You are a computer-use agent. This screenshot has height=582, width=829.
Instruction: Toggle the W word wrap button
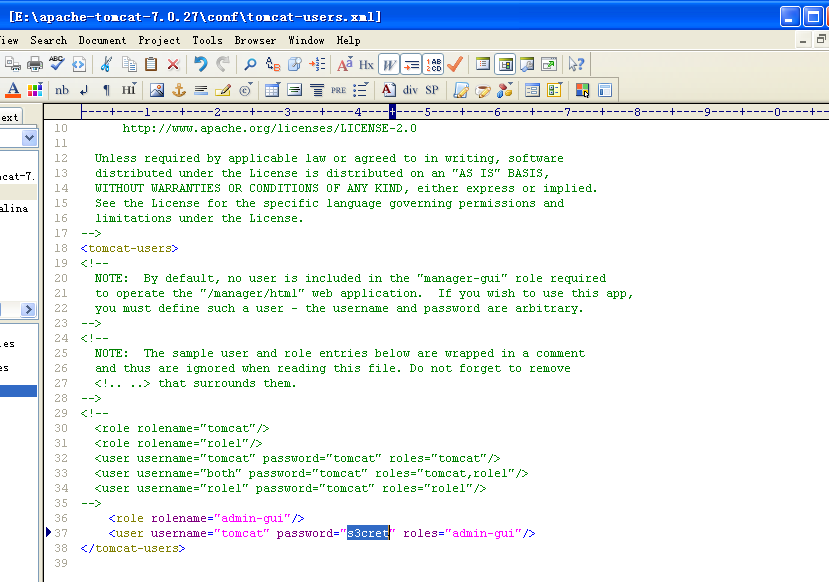point(389,64)
